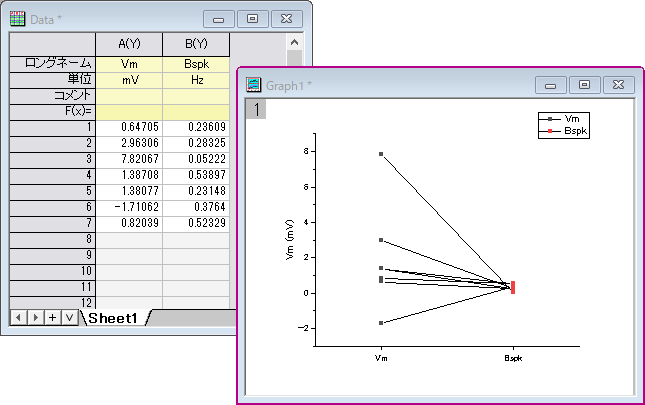Click the top Vm data point near 8
Viewport: 645px width, 405px height.
coord(381,154)
